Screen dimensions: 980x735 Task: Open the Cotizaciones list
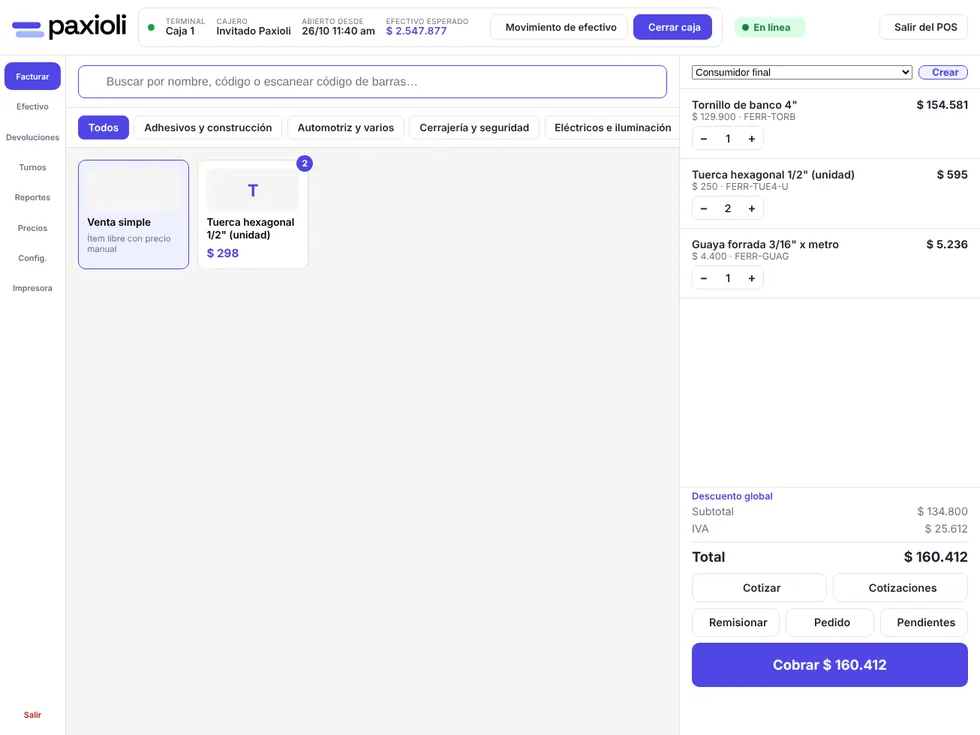pyautogui.click(x=901, y=588)
